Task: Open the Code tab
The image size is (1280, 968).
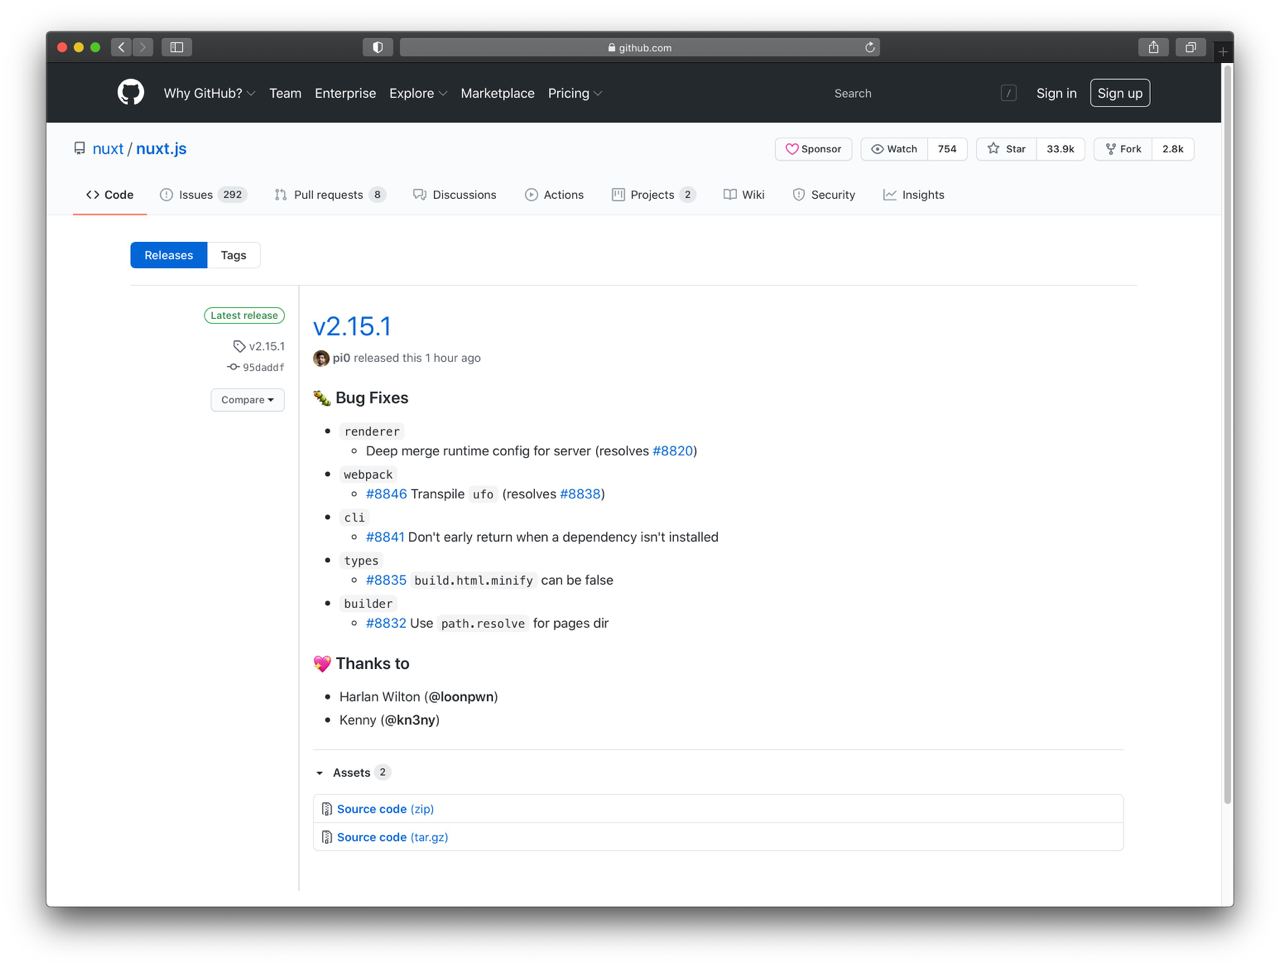Action: pyautogui.click(x=110, y=195)
